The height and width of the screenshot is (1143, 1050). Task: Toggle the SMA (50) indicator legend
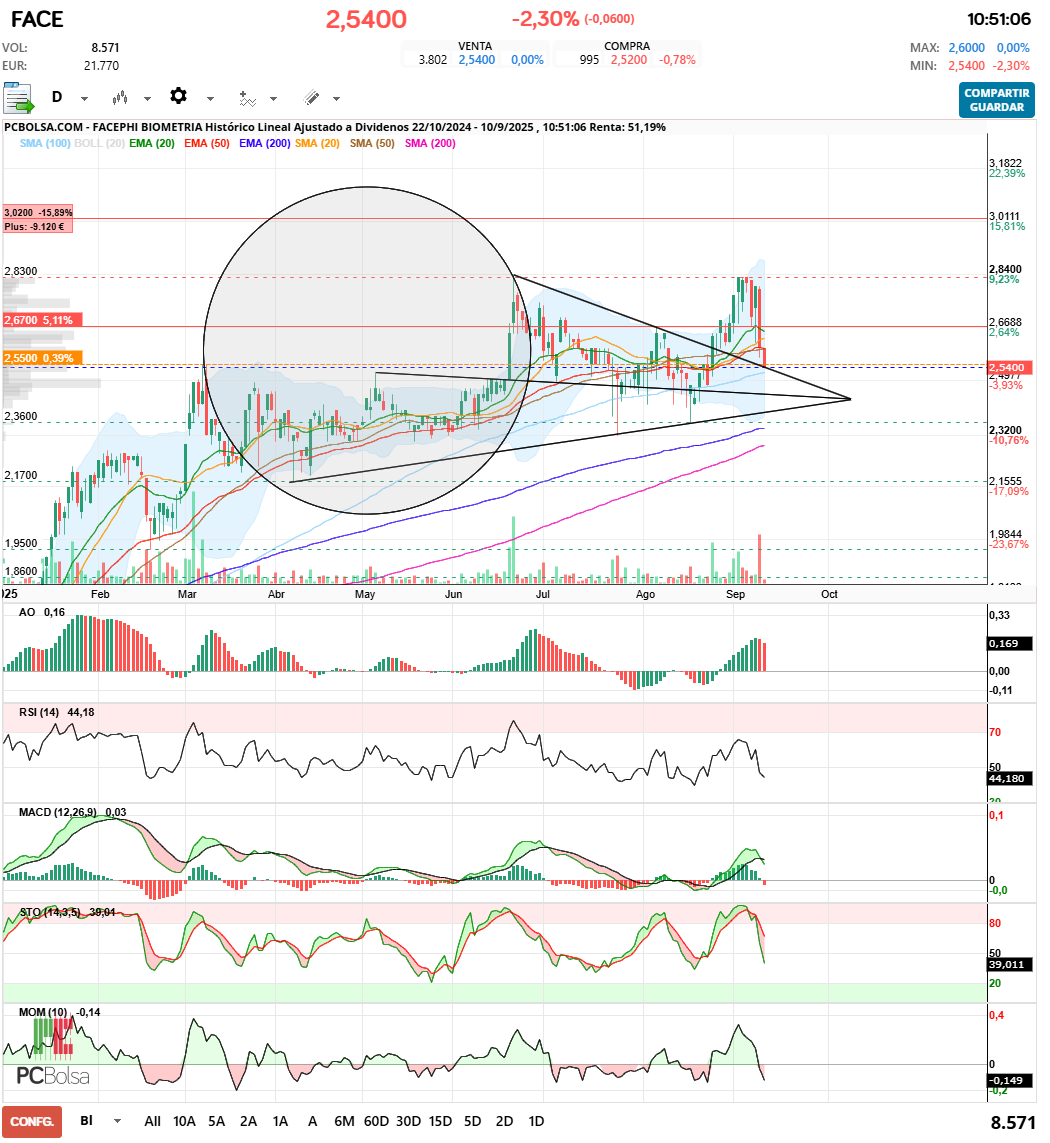[x=372, y=143]
